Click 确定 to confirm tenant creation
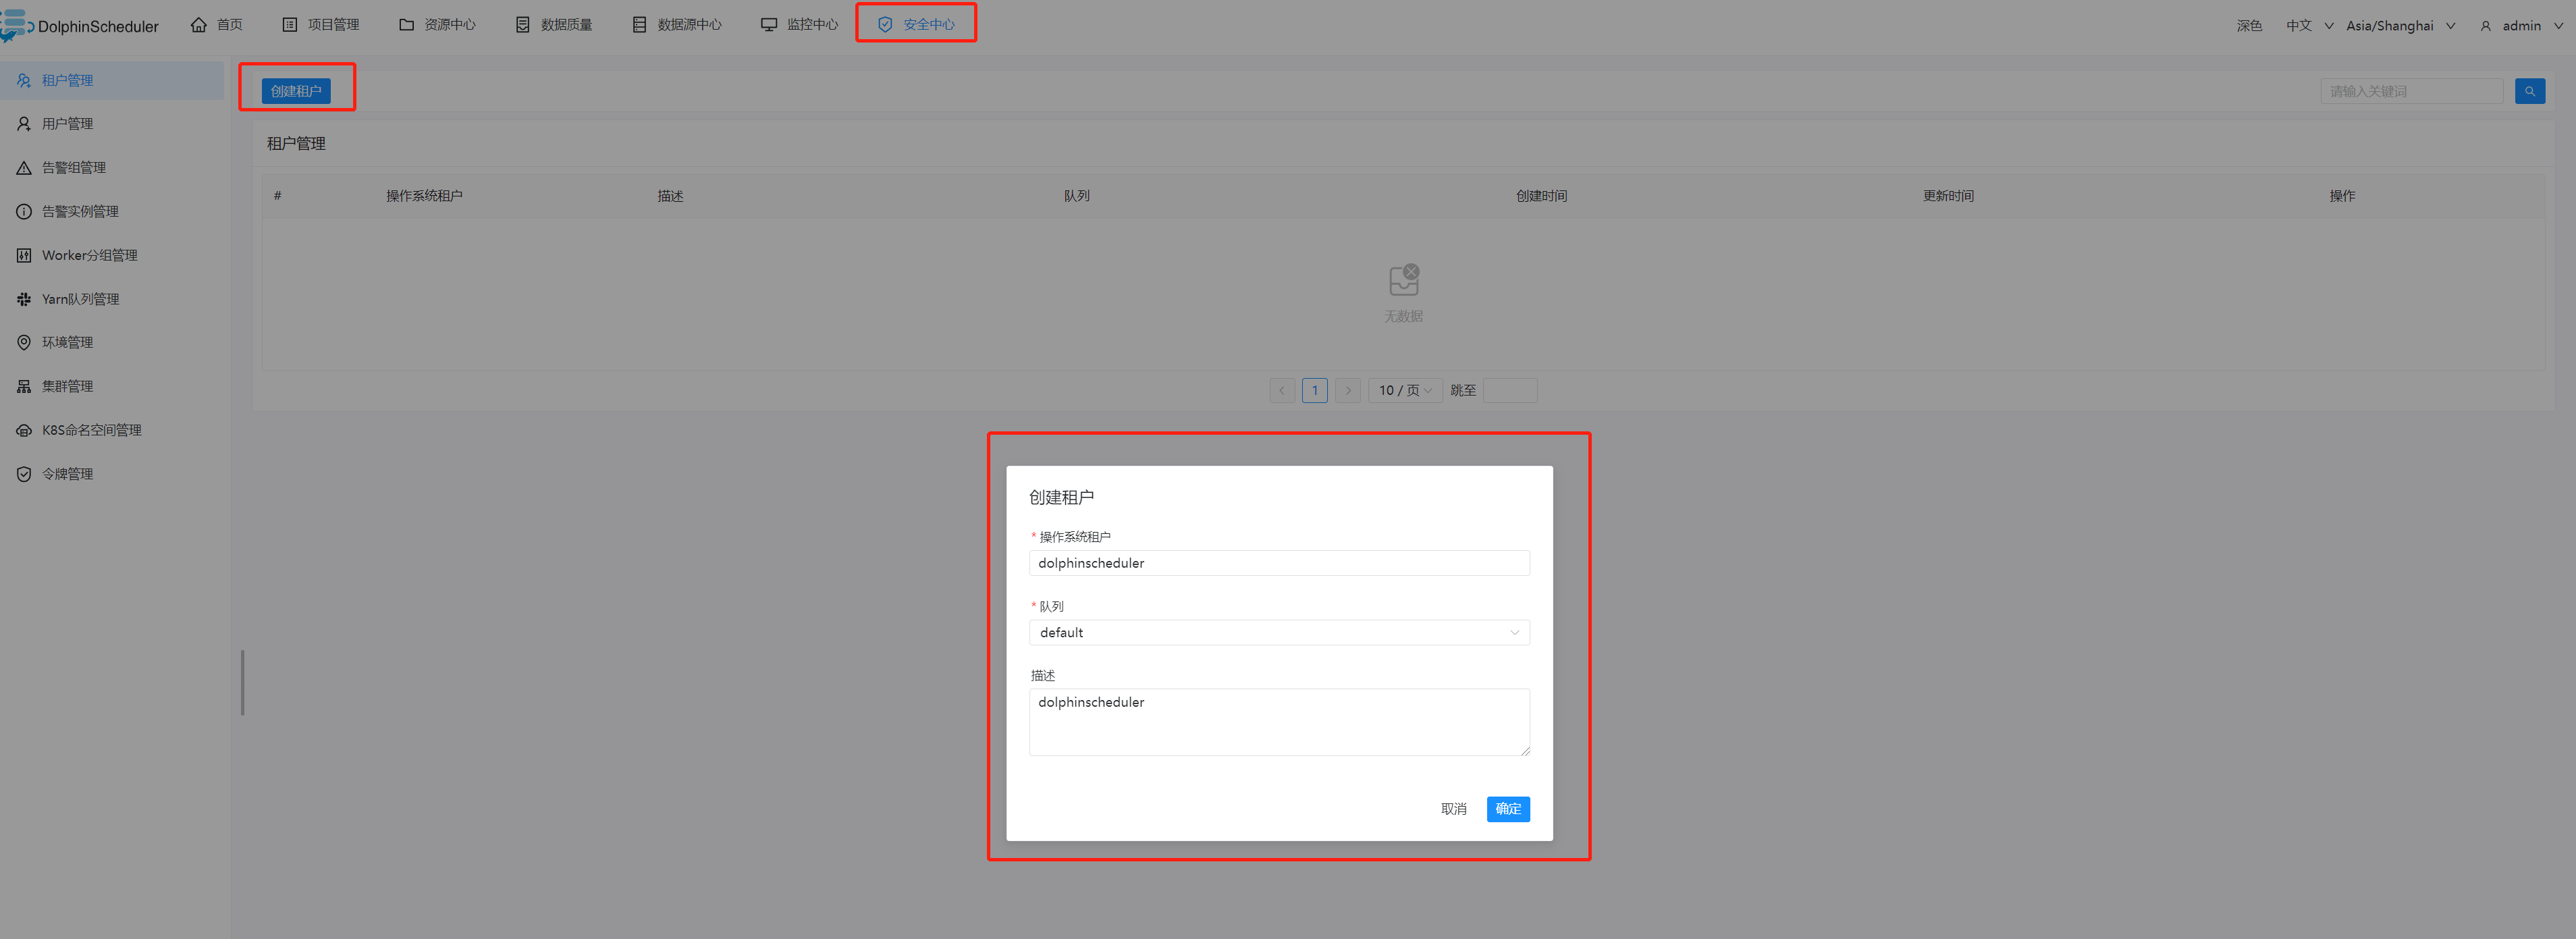The image size is (2576, 939). click(1508, 809)
